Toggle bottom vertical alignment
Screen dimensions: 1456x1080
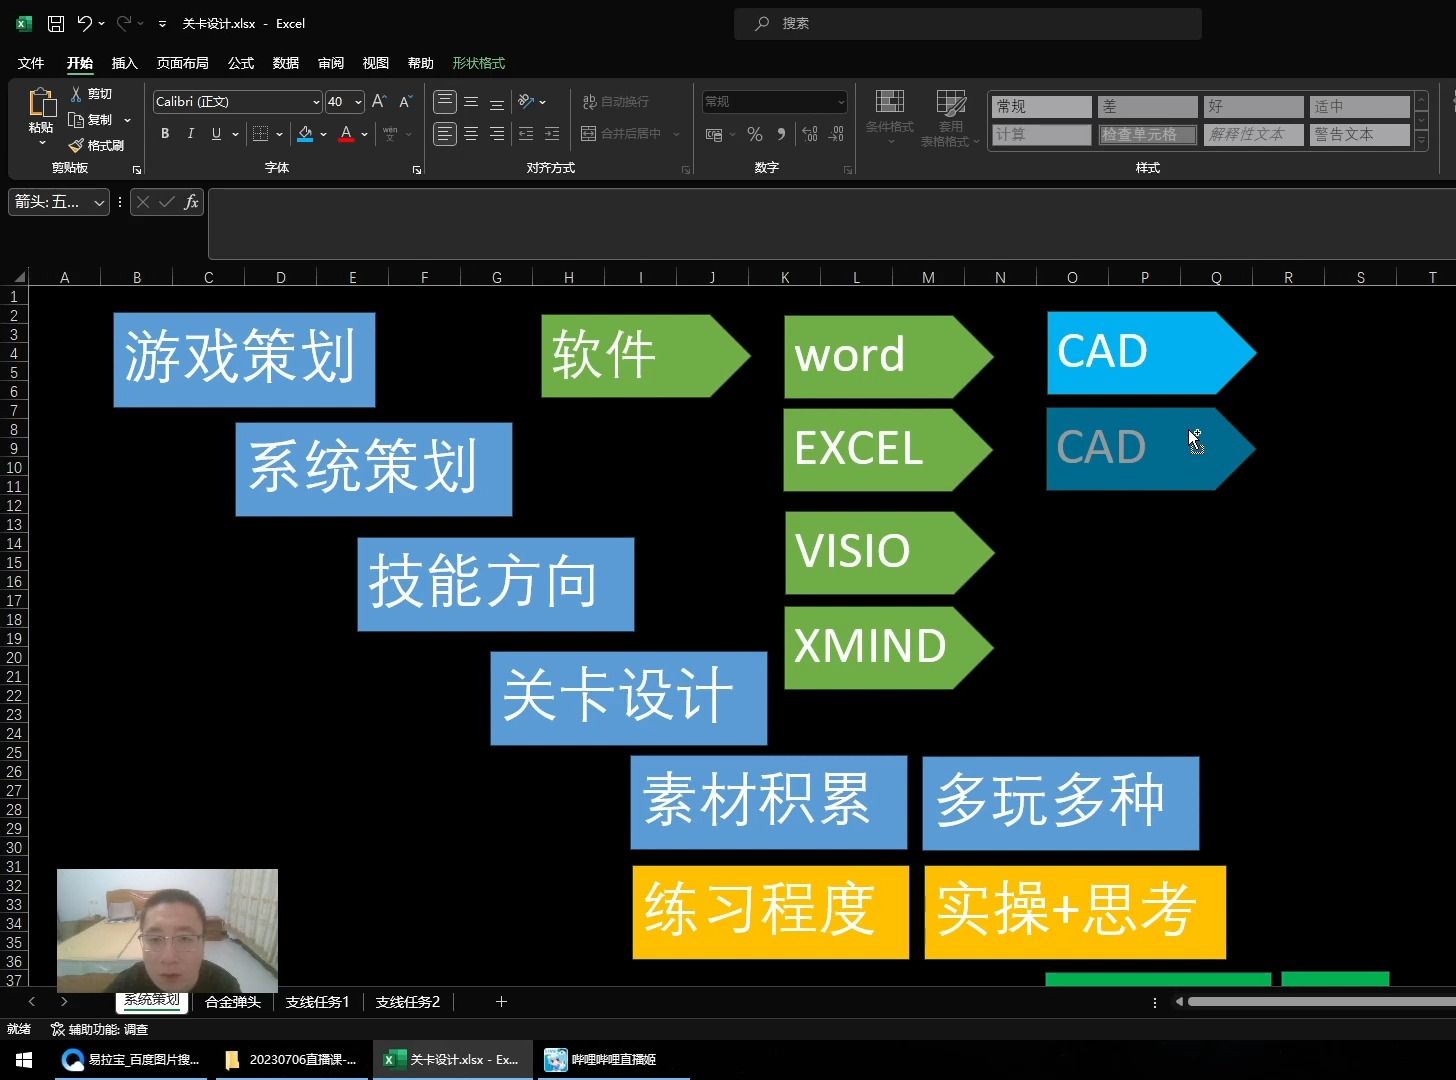(497, 102)
